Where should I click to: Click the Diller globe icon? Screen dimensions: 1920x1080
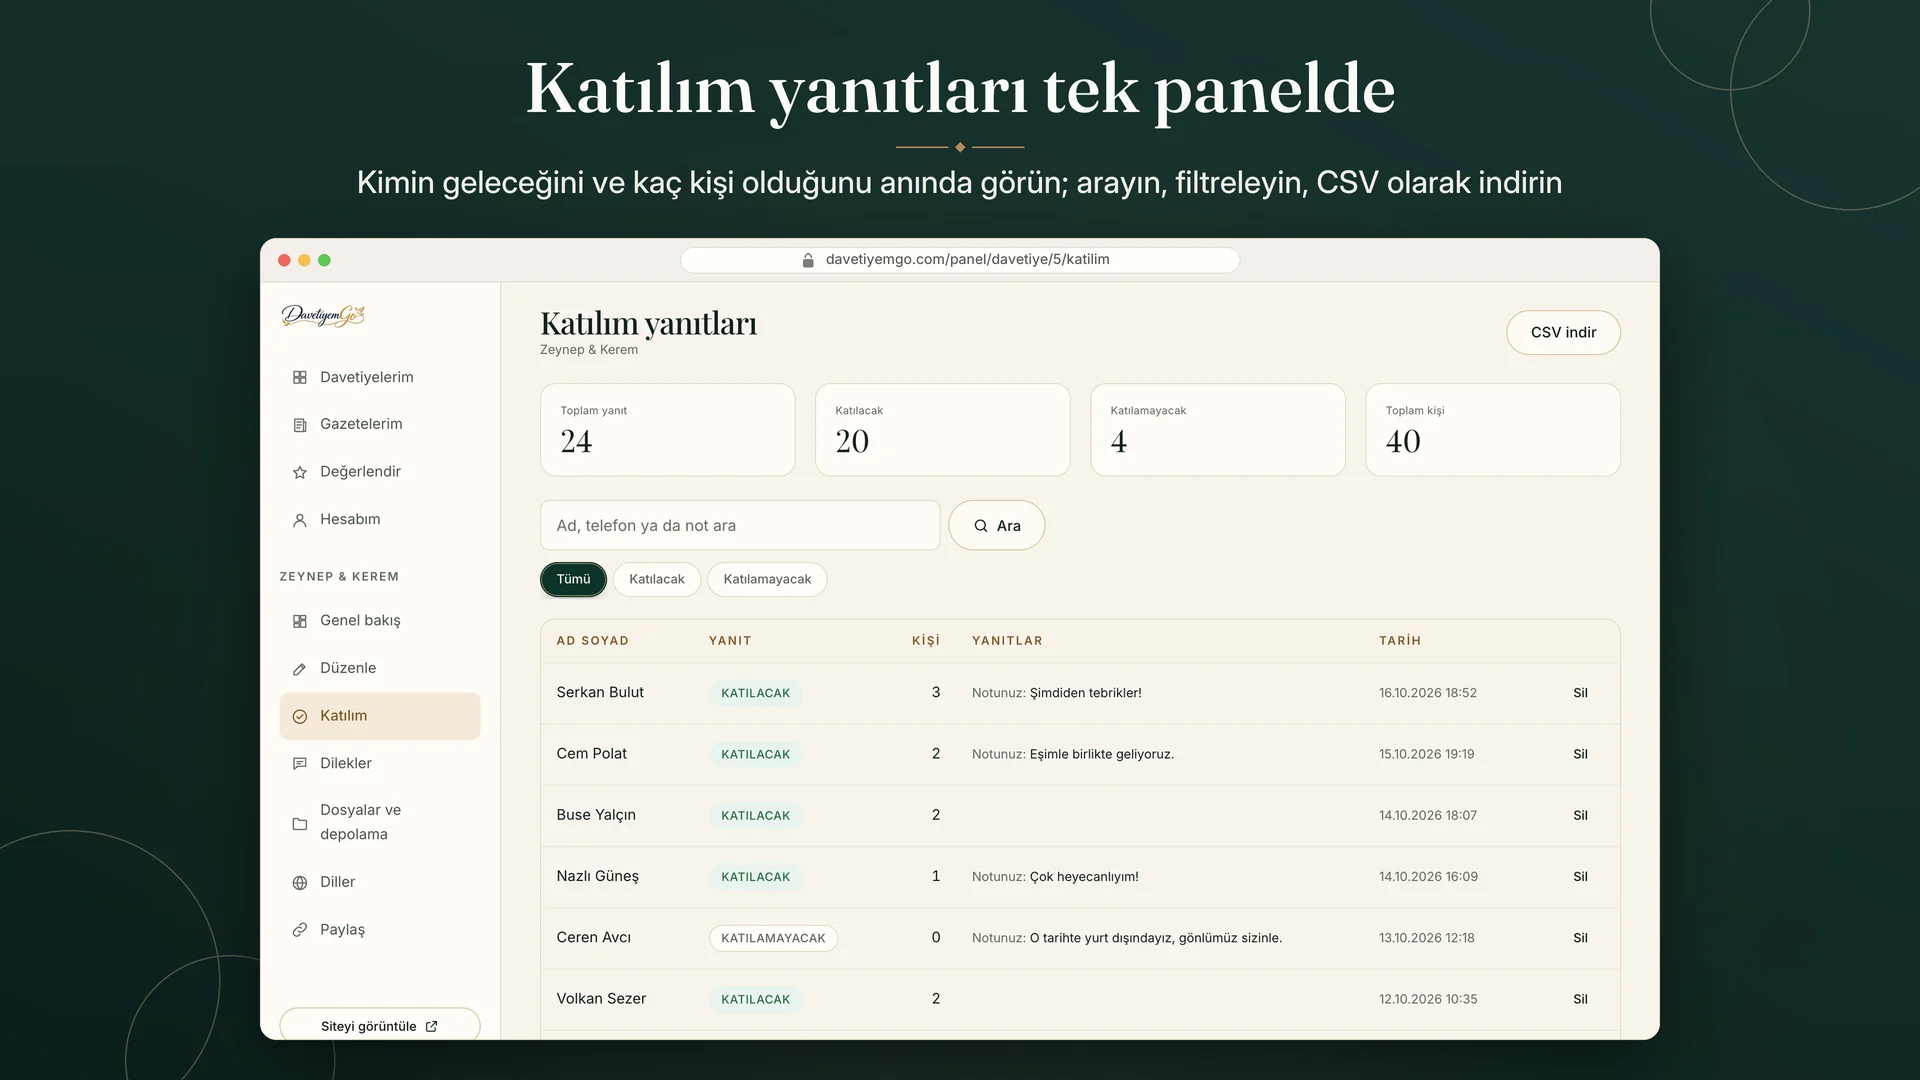coord(299,883)
